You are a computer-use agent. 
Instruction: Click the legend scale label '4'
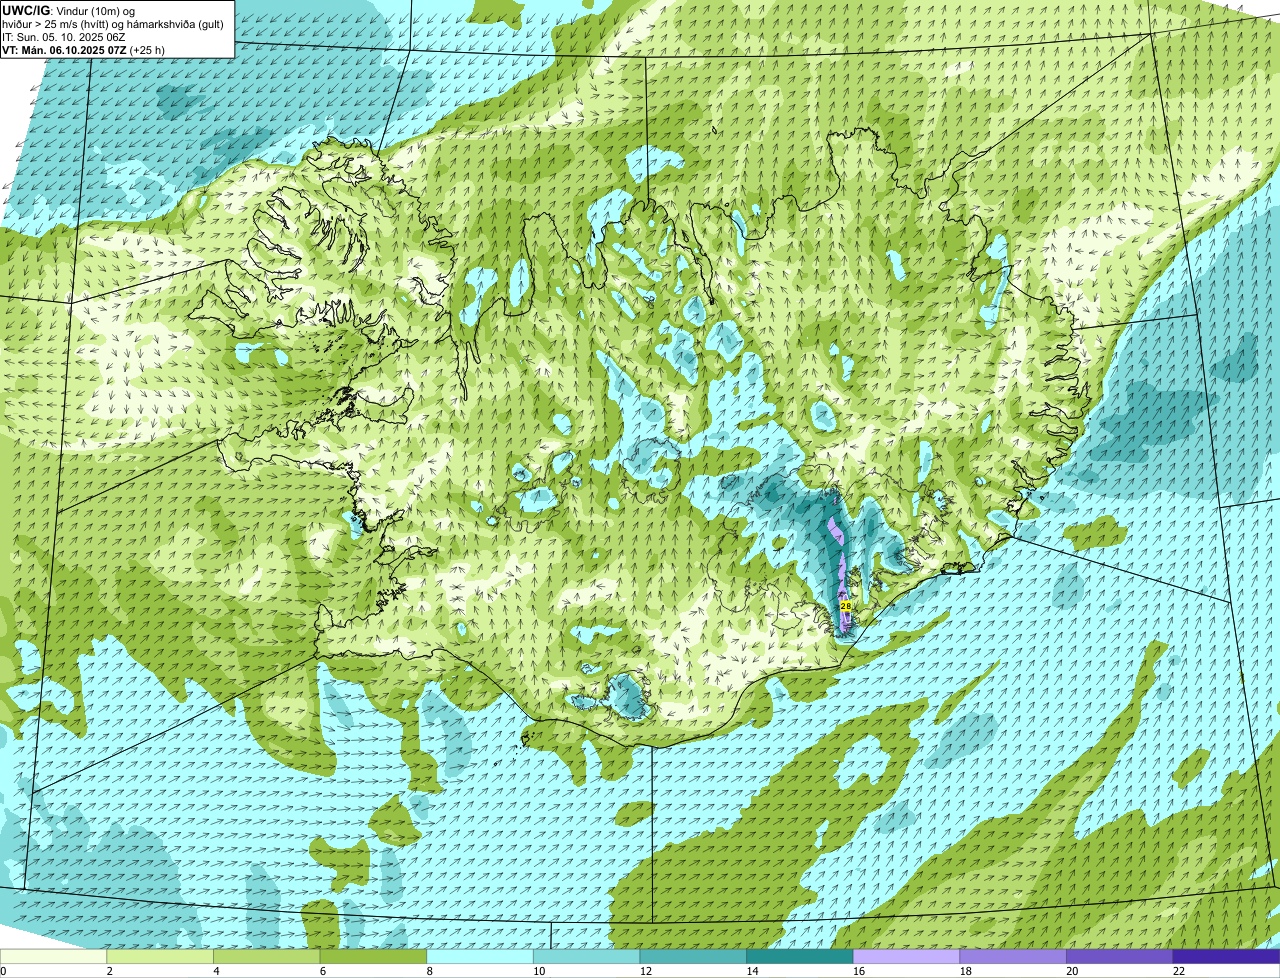point(216,971)
